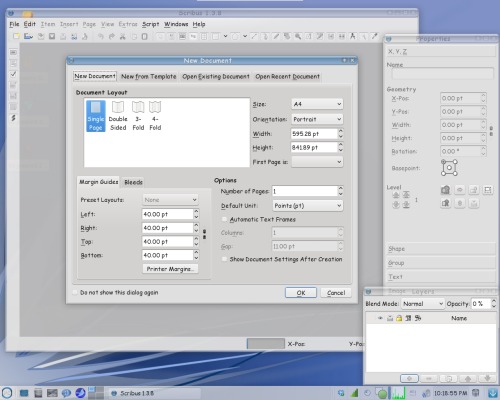The image size is (500, 400).
Task: Pick the 4-Fold layout icon
Action: (x=155, y=116)
